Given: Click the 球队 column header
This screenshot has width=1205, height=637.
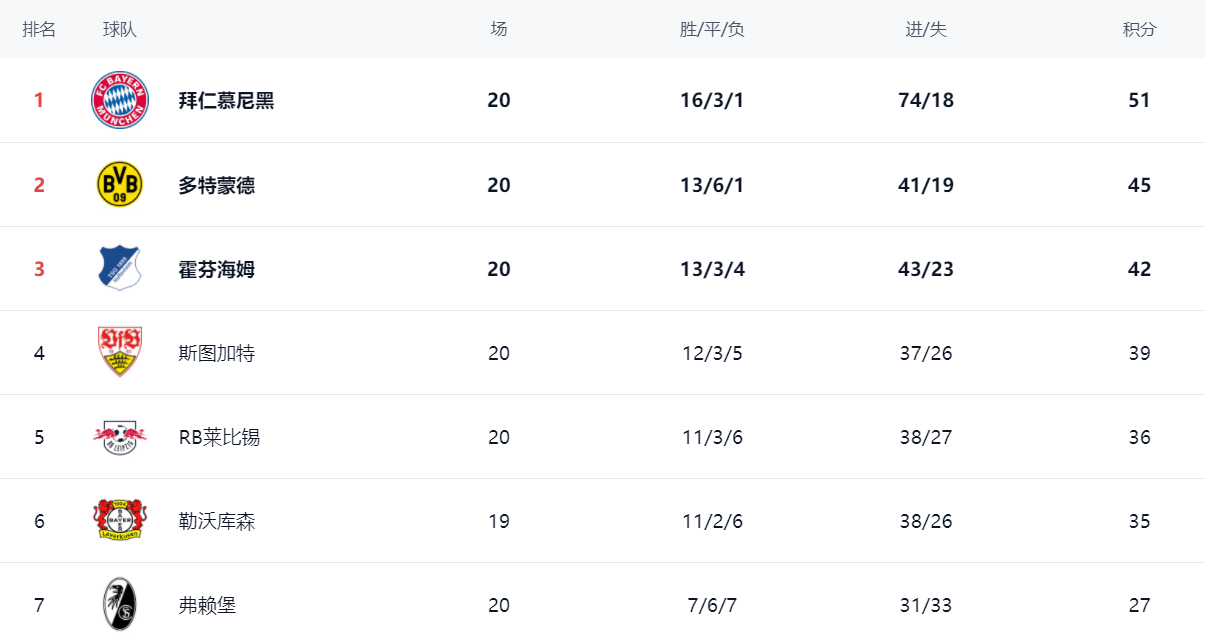Looking at the screenshot, I should click(120, 29).
